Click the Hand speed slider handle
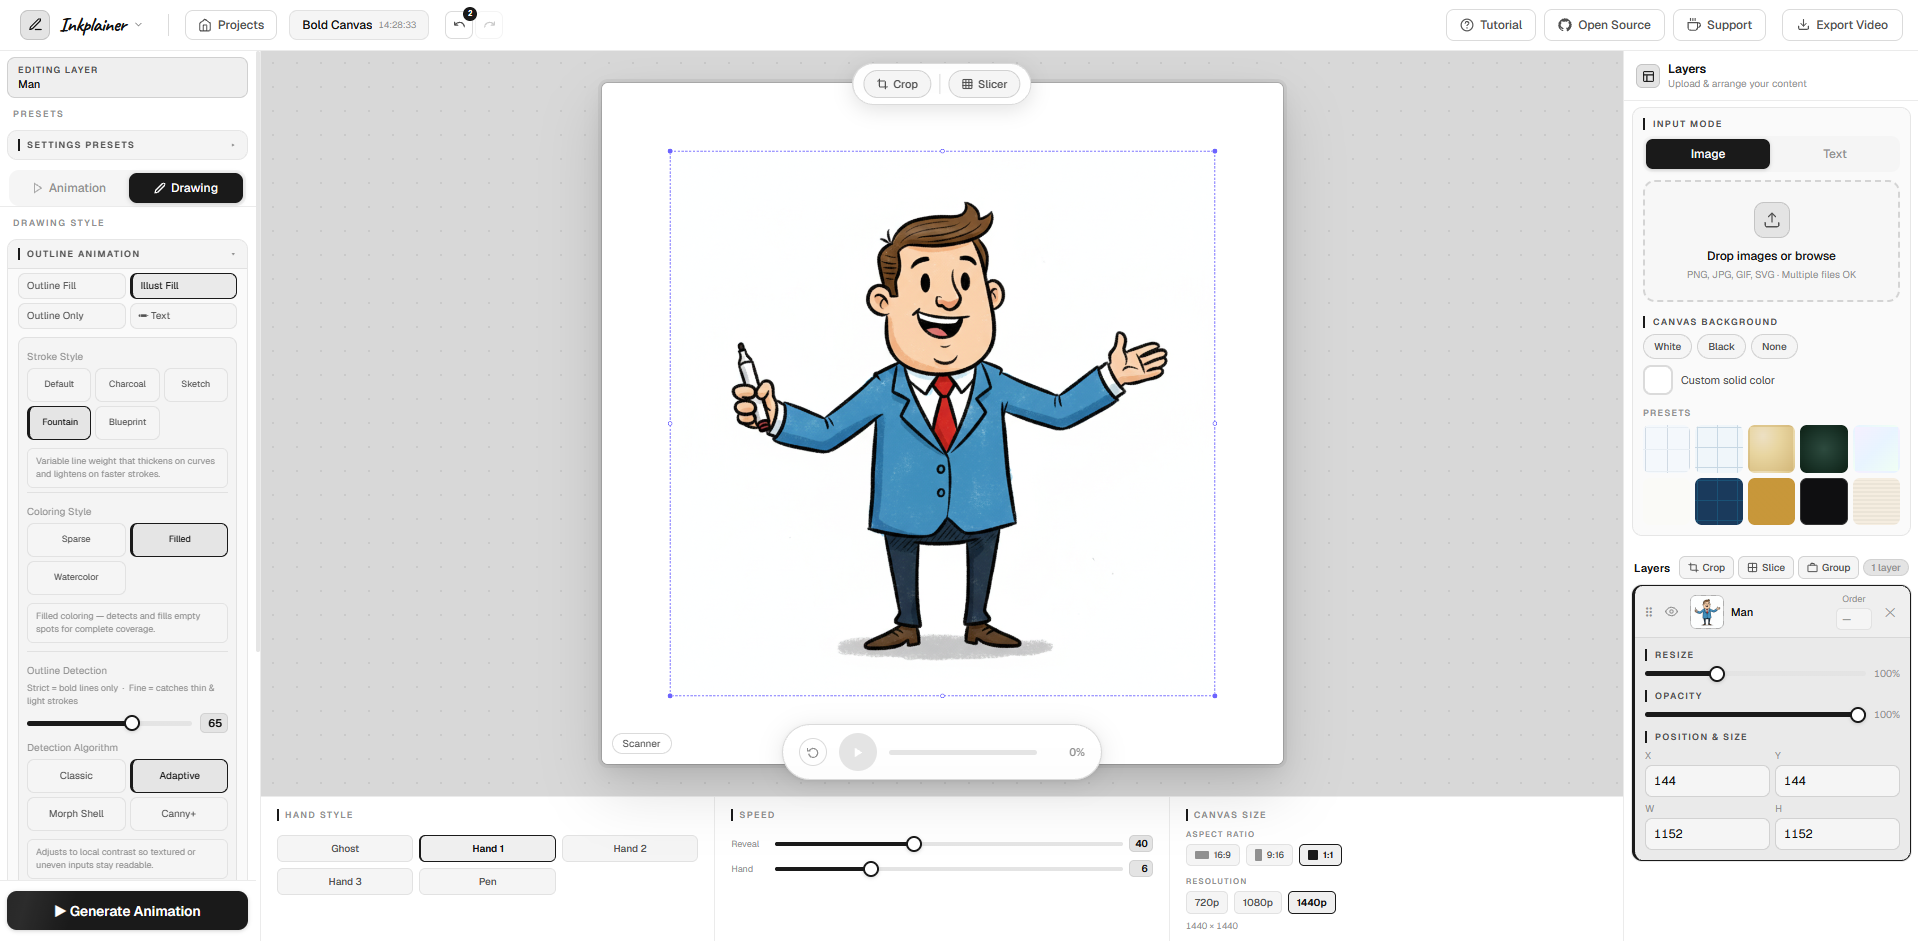 871,869
